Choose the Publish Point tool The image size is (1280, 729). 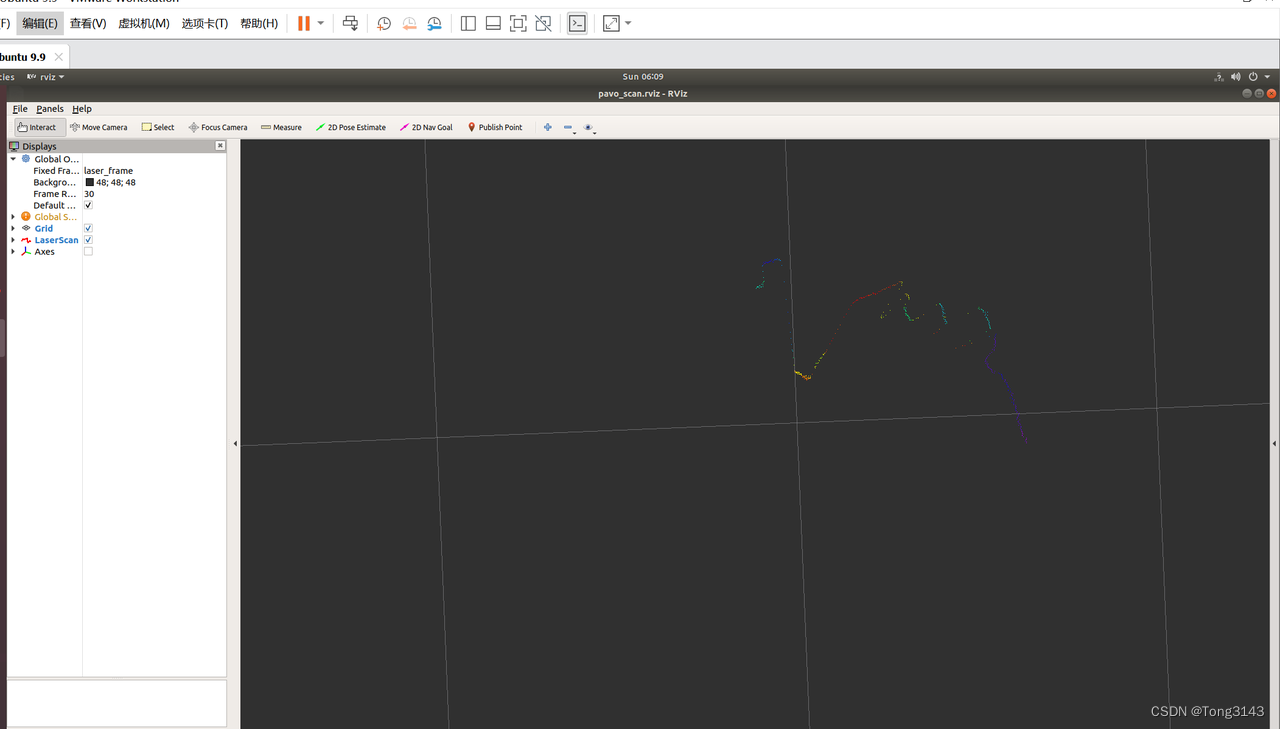[495, 127]
